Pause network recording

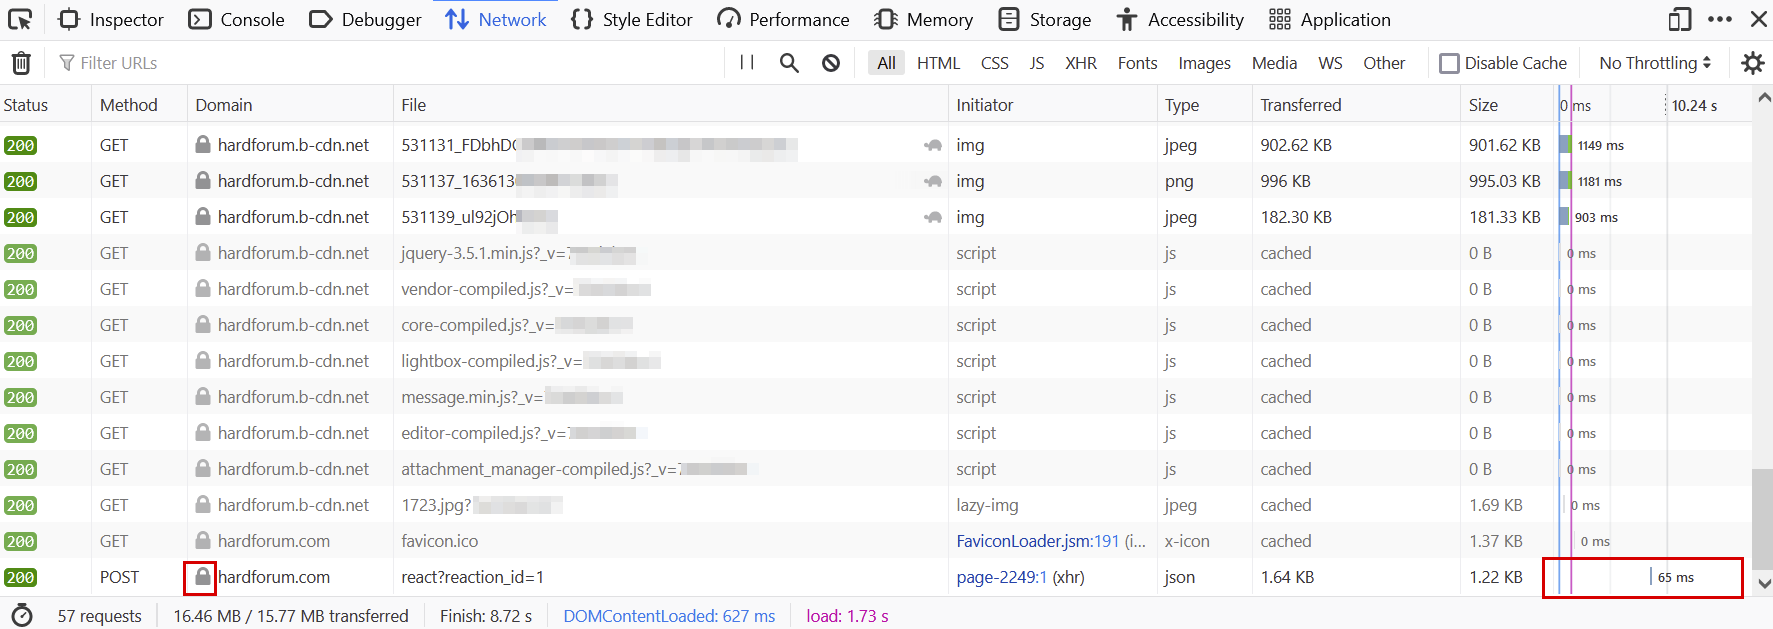[x=746, y=63]
